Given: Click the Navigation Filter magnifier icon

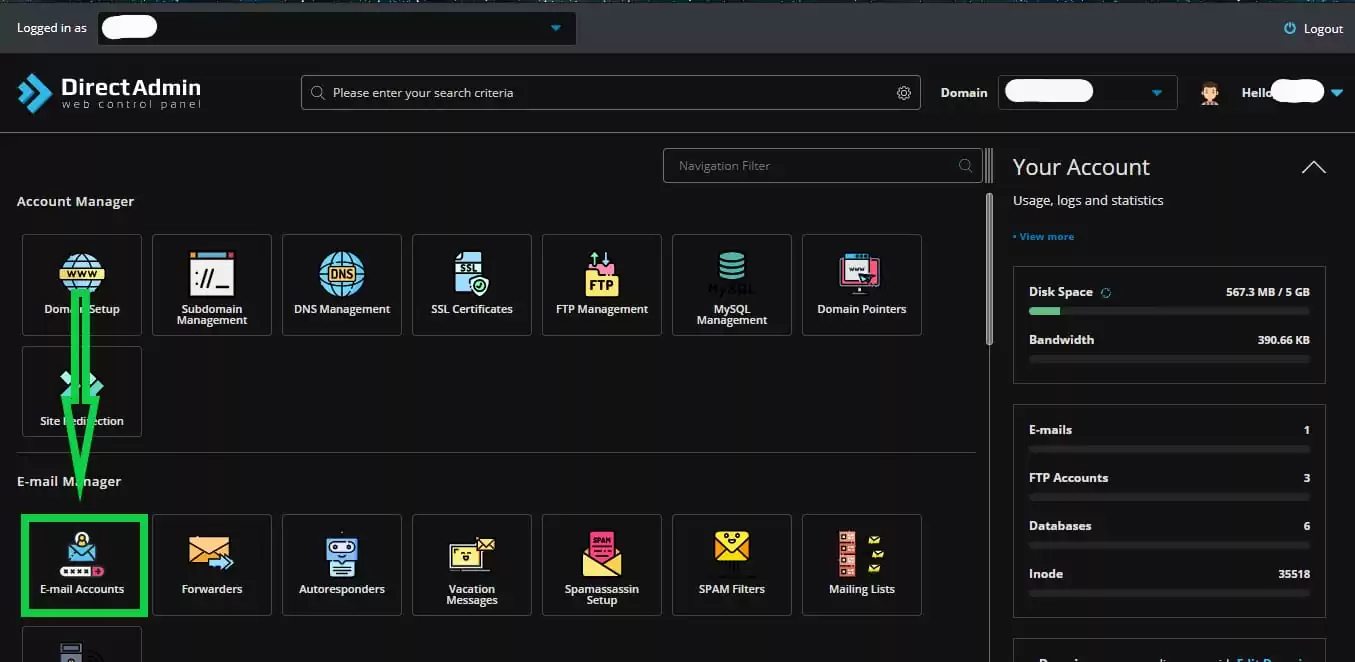Looking at the screenshot, I should [965, 166].
